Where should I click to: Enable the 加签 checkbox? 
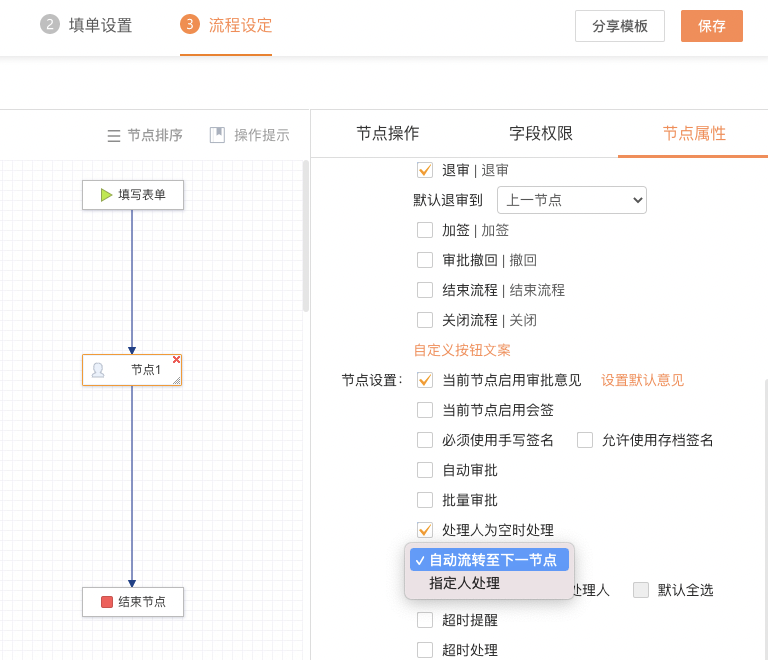[425, 230]
